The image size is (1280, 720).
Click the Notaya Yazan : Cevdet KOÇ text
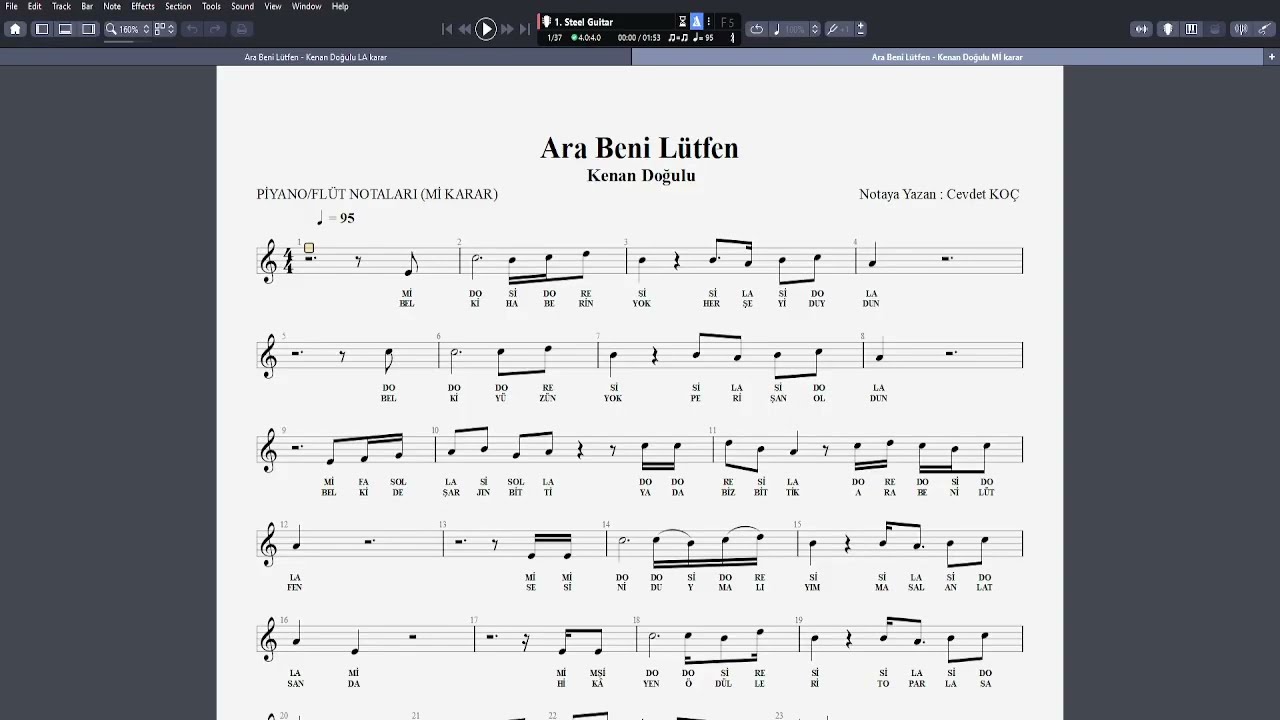coord(939,194)
